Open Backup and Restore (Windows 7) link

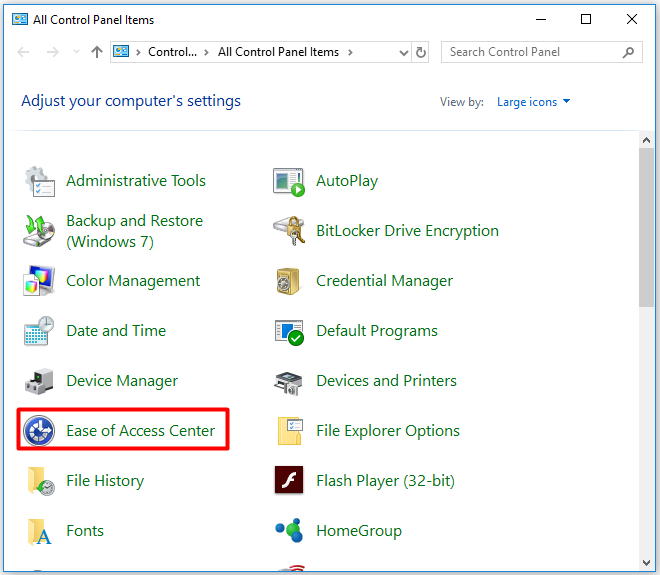point(135,231)
